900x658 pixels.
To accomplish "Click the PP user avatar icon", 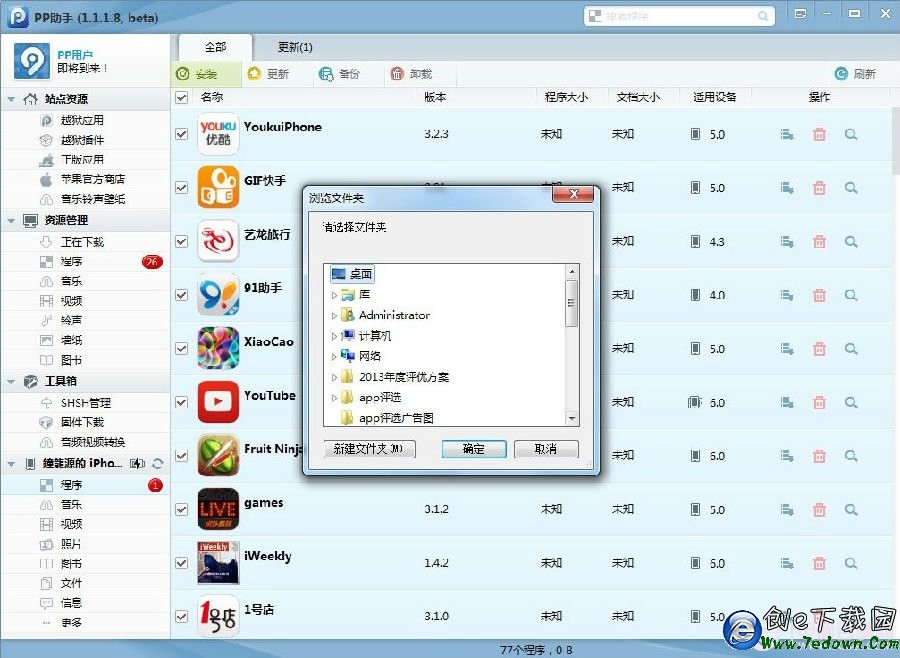I will point(32,61).
